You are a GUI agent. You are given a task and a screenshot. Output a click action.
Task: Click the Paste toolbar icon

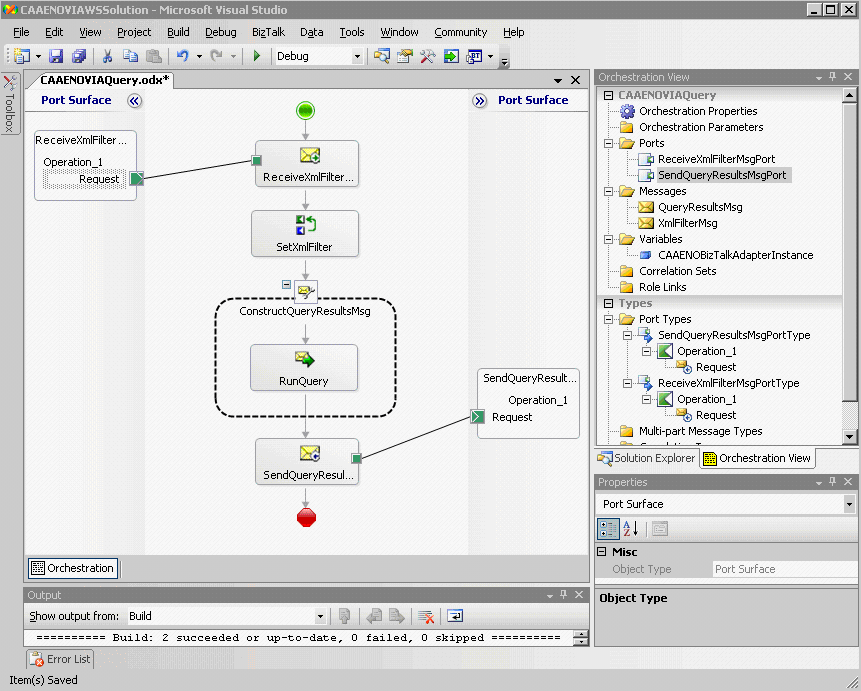pyautogui.click(x=154, y=56)
